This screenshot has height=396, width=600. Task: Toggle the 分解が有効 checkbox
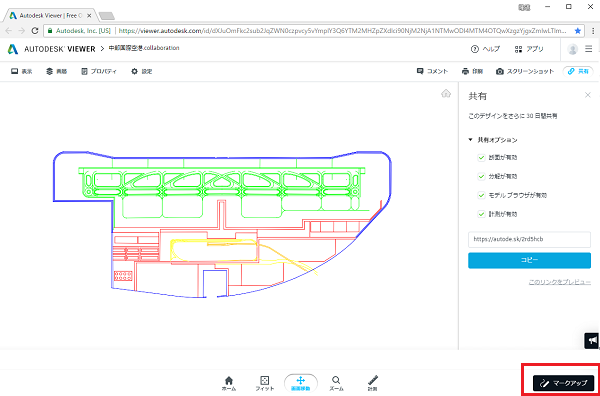[481, 176]
